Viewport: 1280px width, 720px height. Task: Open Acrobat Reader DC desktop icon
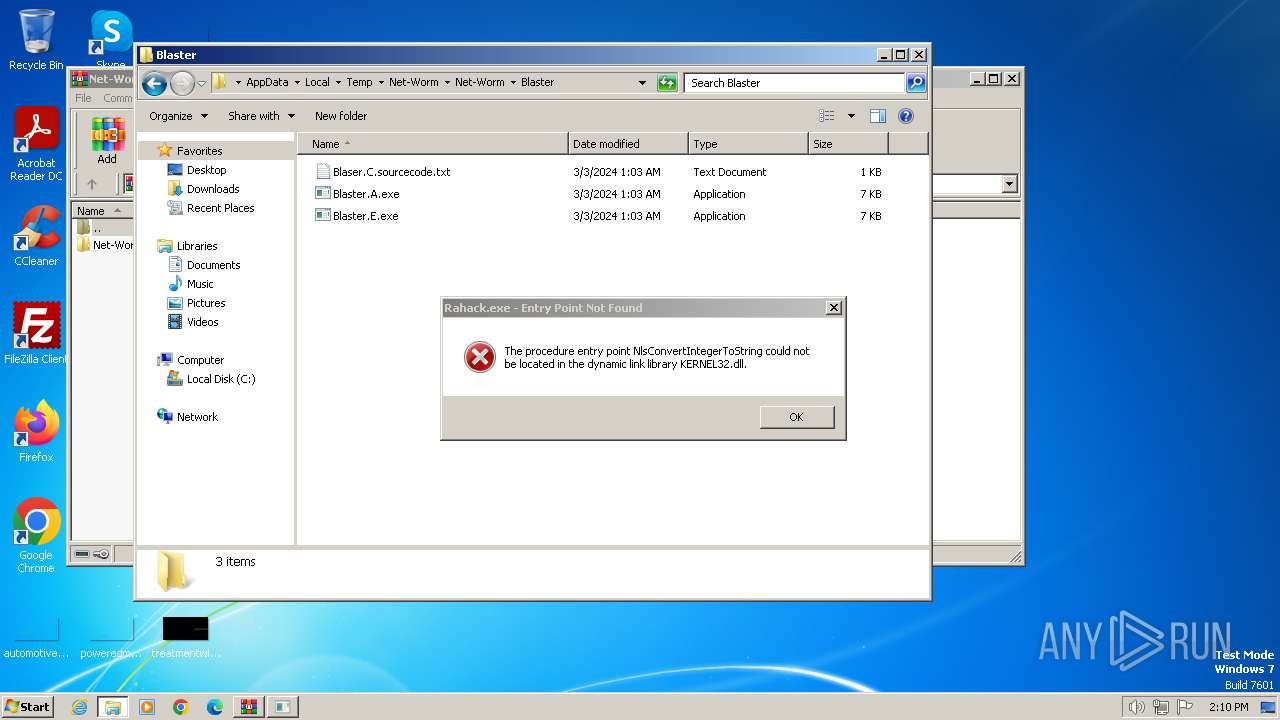click(x=36, y=144)
